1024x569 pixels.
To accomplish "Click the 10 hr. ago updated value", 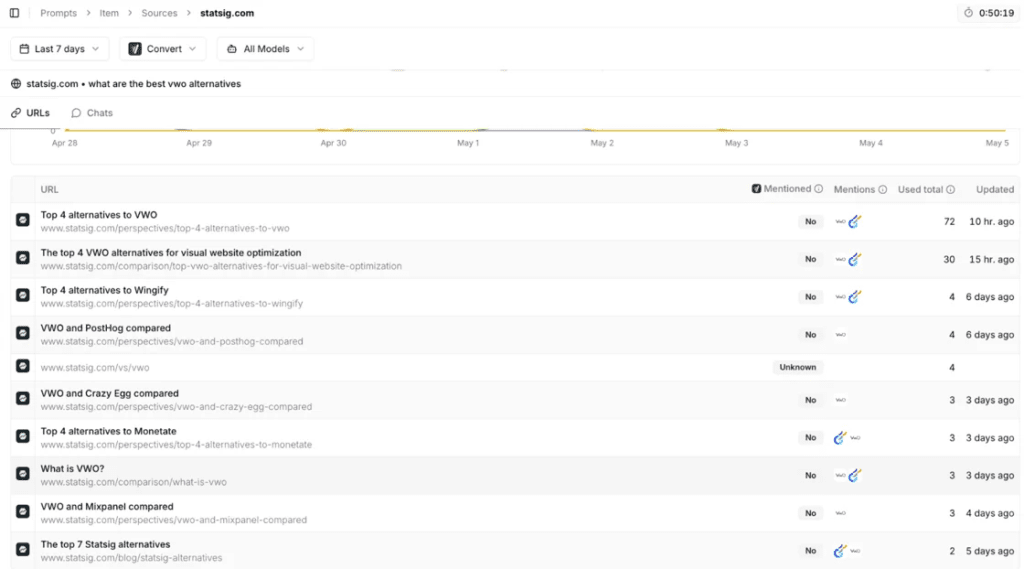I will [991, 221].
